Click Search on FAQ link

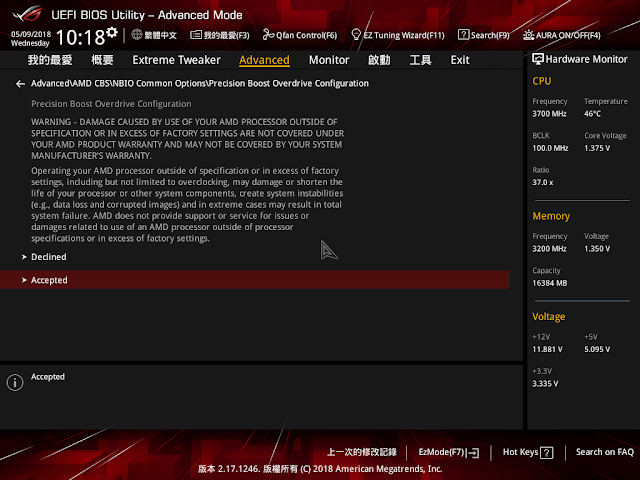pos(604,452)
